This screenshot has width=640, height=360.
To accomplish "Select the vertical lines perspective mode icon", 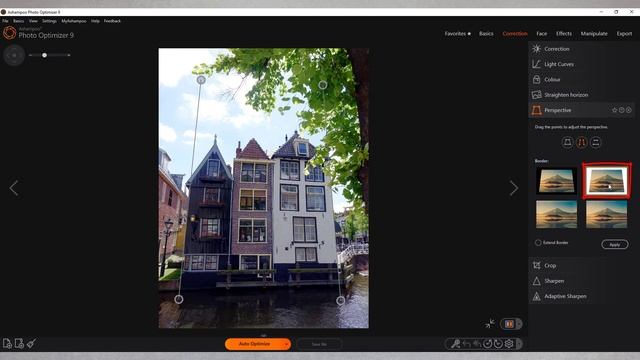I will 582,142.
